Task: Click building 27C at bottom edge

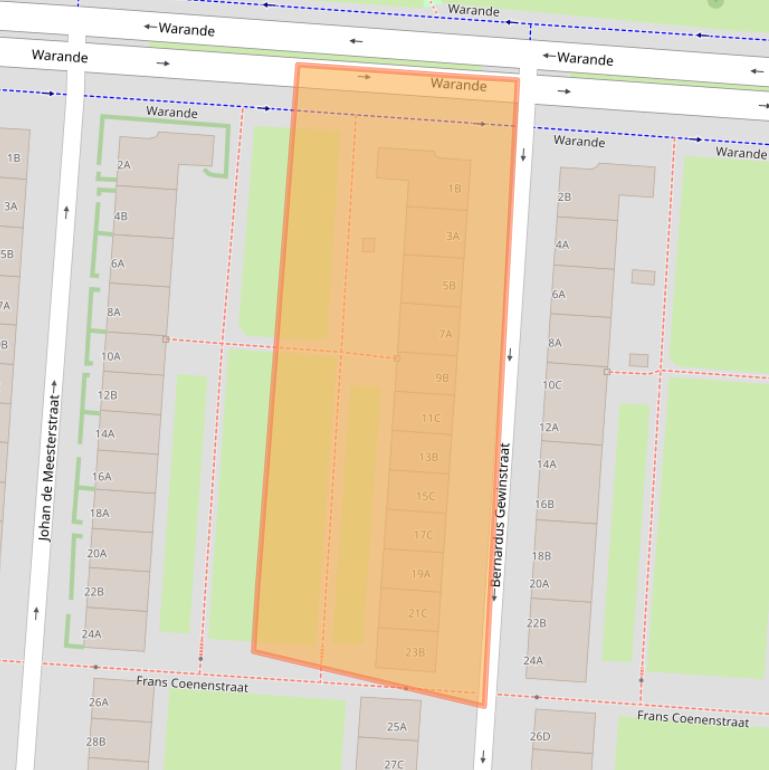Action: coord(394,764)
